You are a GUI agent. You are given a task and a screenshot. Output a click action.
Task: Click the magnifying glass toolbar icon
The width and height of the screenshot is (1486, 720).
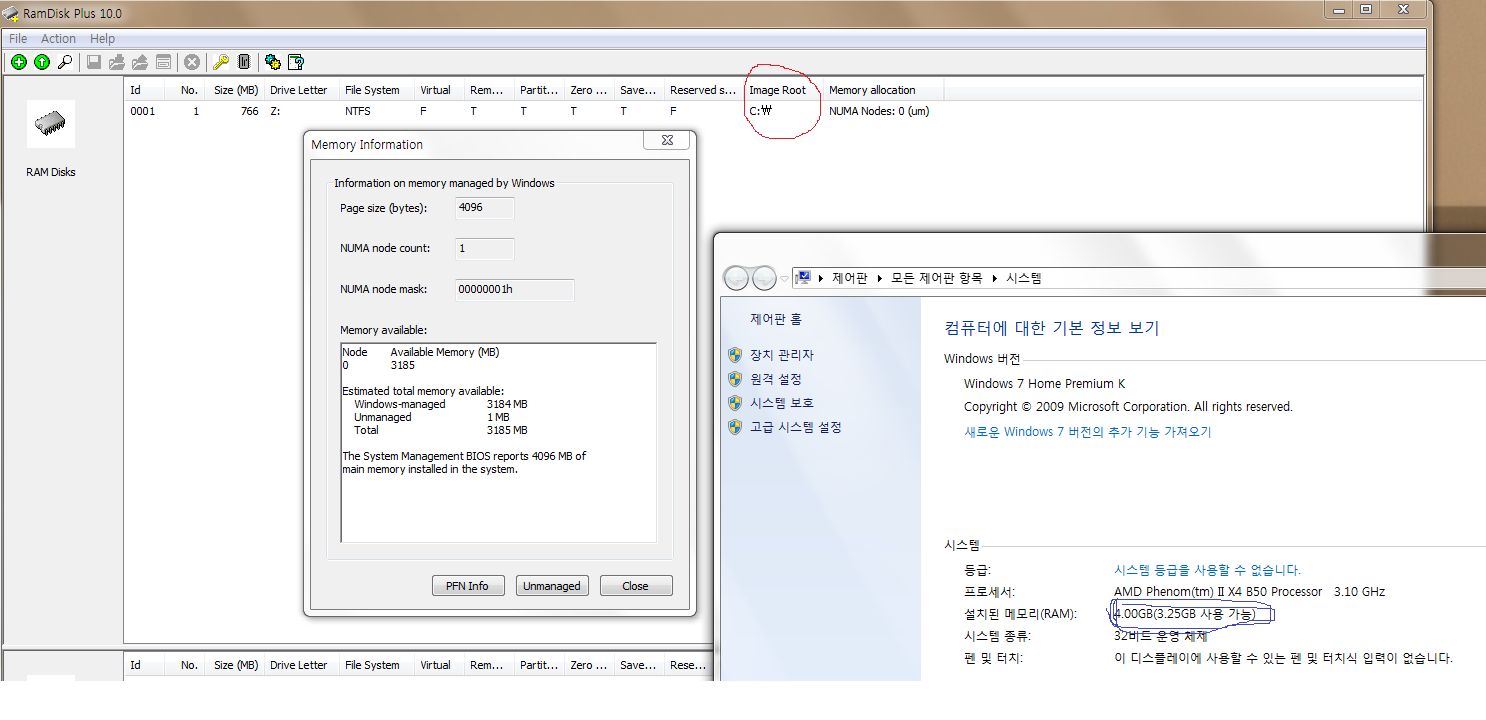point(65,62)
